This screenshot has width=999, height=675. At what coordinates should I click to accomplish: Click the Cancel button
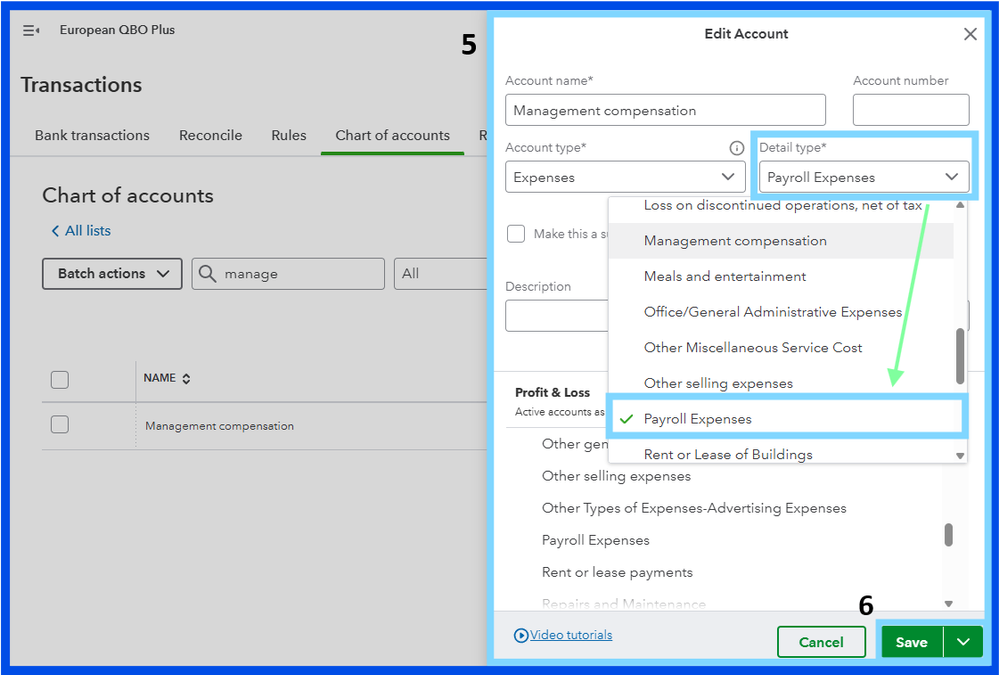click(x=821, y=642)
